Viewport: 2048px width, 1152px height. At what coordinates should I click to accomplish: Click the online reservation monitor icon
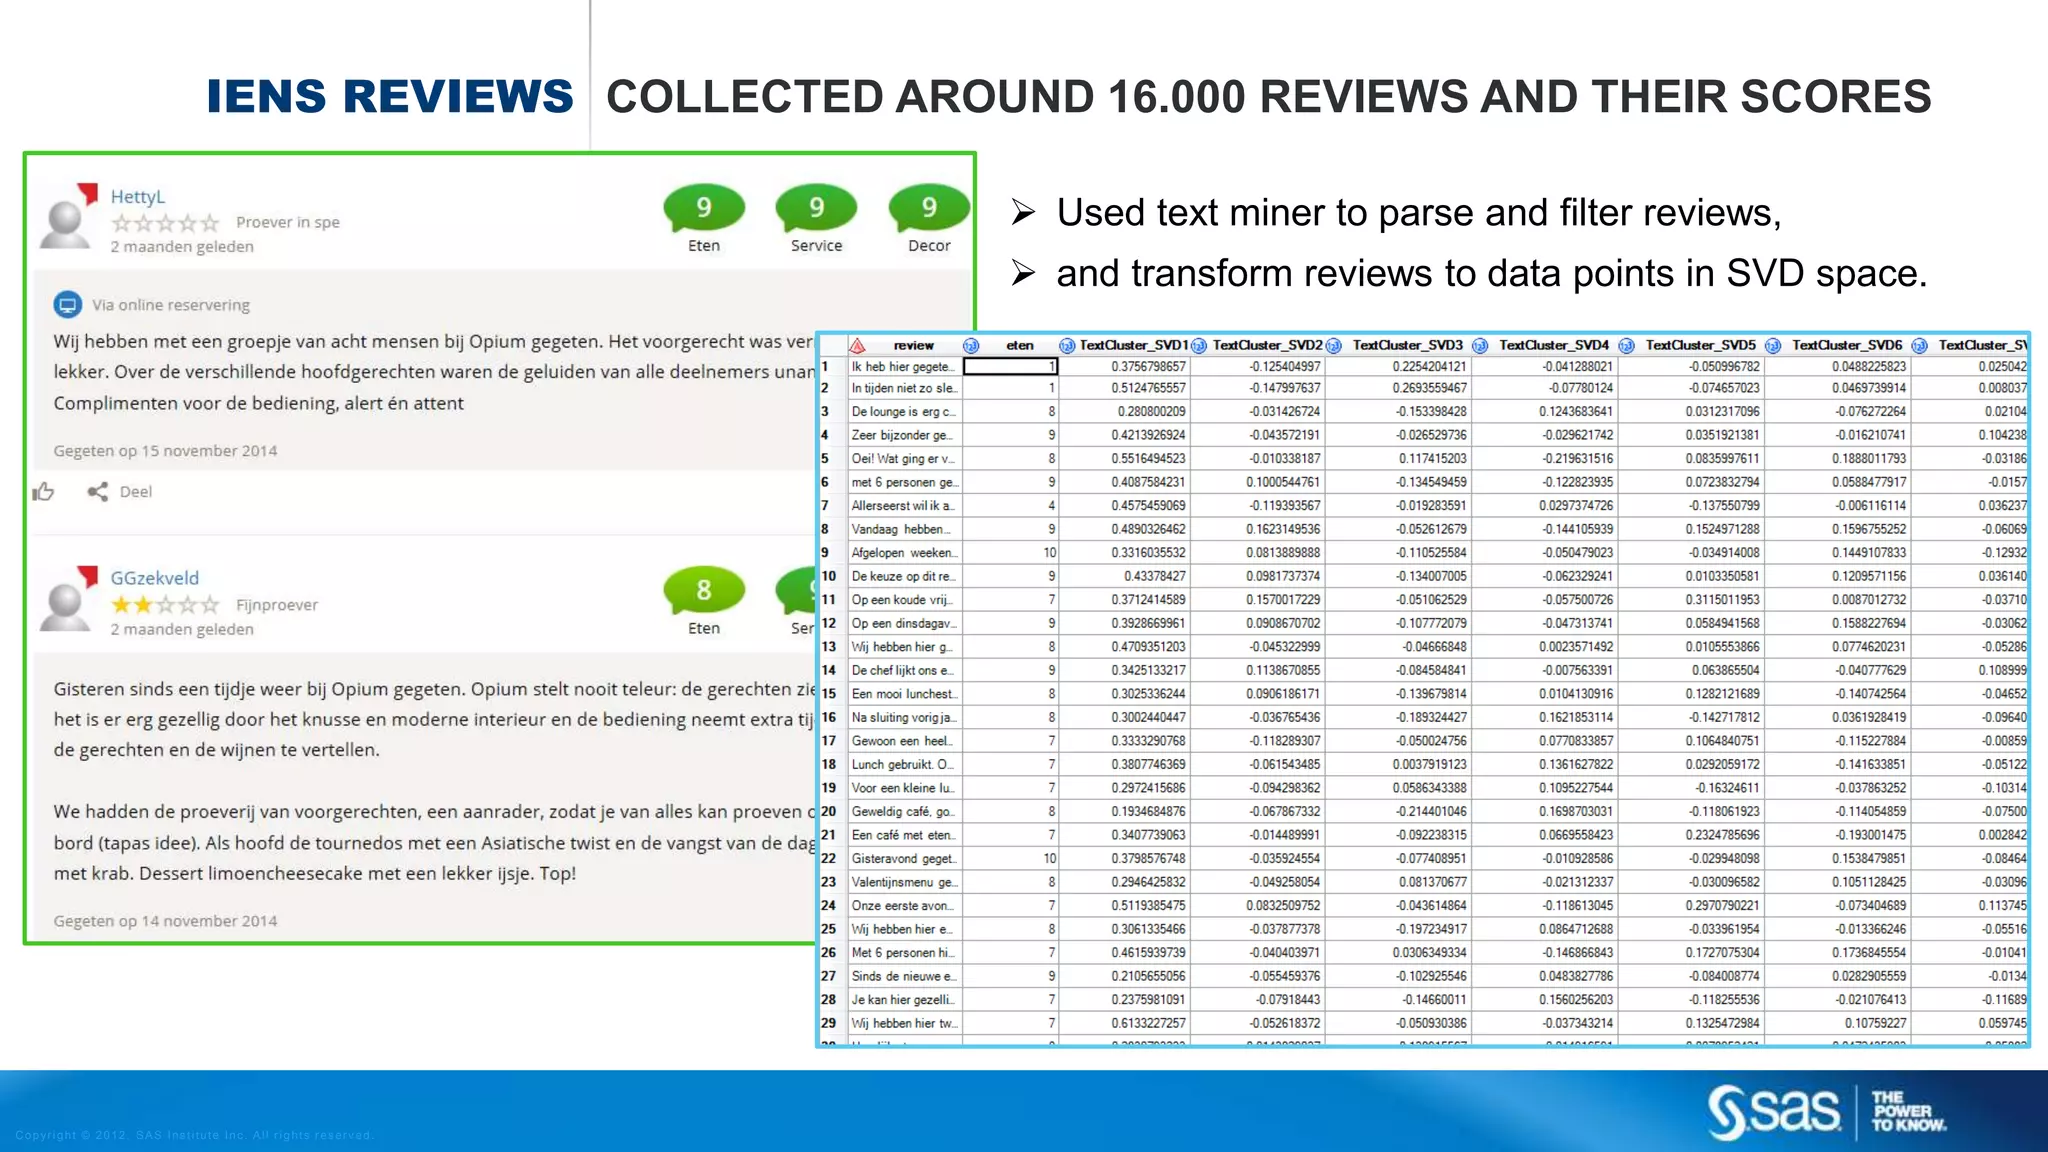coord(67,304)
